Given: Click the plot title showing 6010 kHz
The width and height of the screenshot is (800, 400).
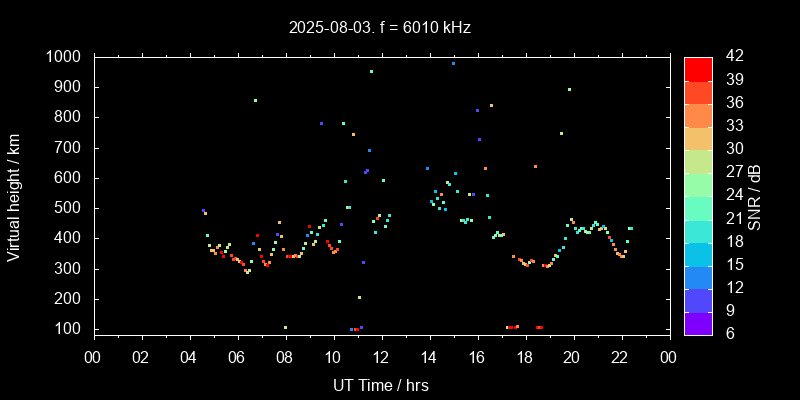Looking at the screenshot, I should pyautogui.click(x=379, y=27).
